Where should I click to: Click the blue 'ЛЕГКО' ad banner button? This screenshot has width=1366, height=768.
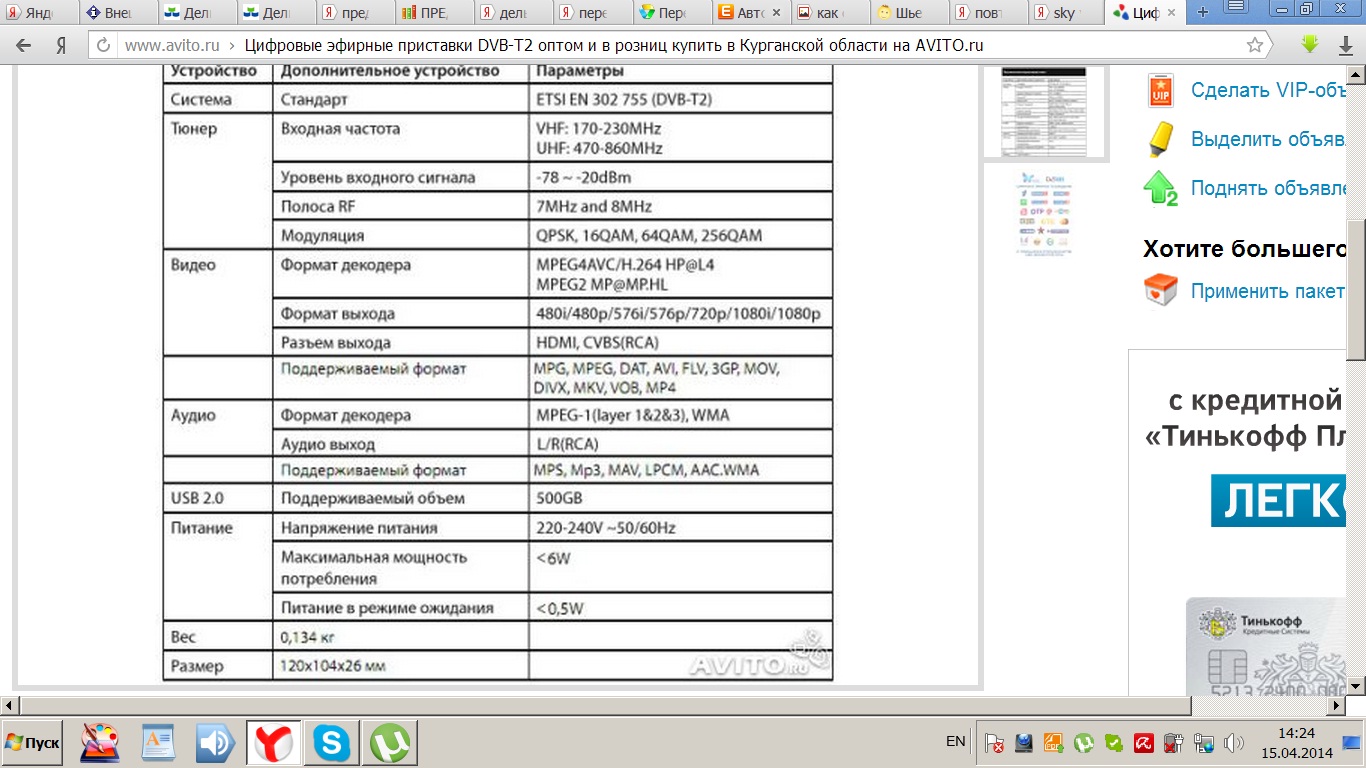[1277, 499]
